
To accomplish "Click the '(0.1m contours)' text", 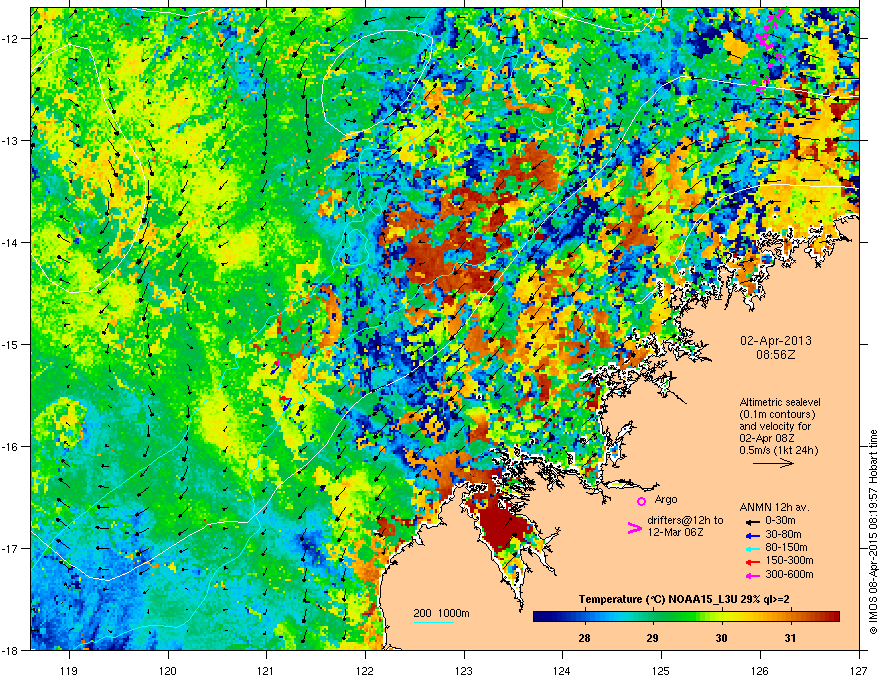I will [777, 415].
